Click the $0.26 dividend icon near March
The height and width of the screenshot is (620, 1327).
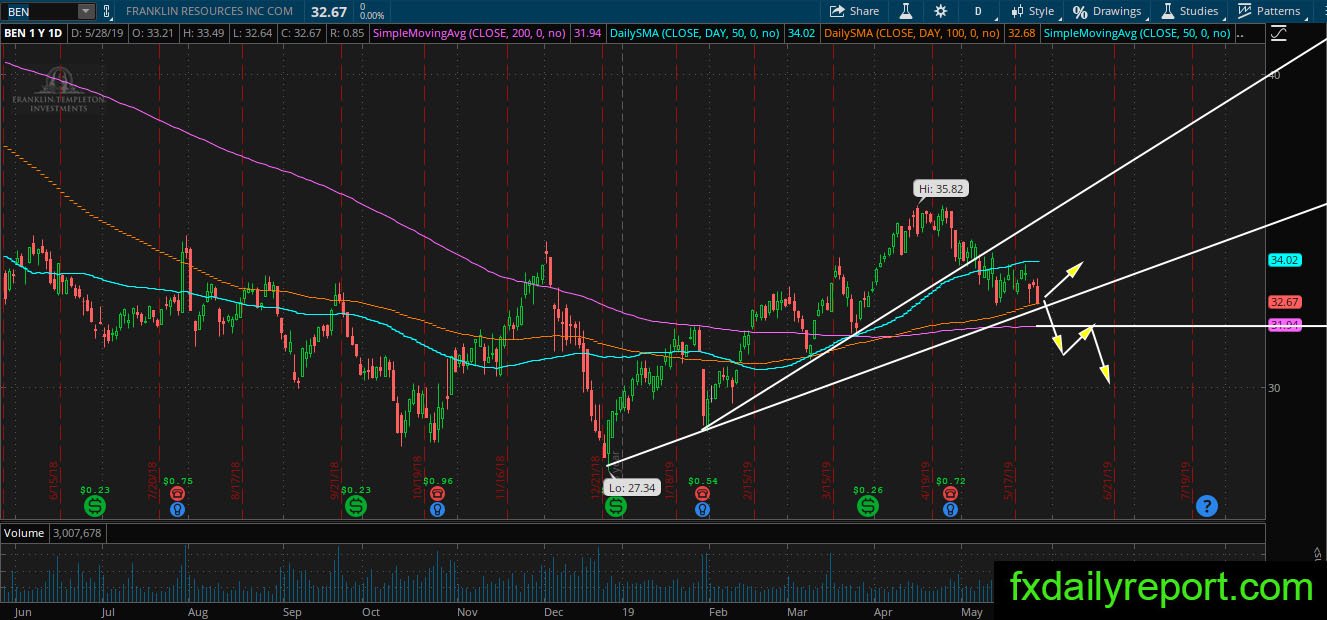(868, 507)
